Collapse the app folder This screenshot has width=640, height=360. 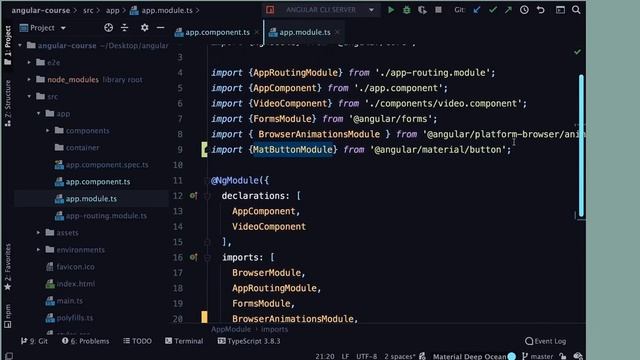38,113
